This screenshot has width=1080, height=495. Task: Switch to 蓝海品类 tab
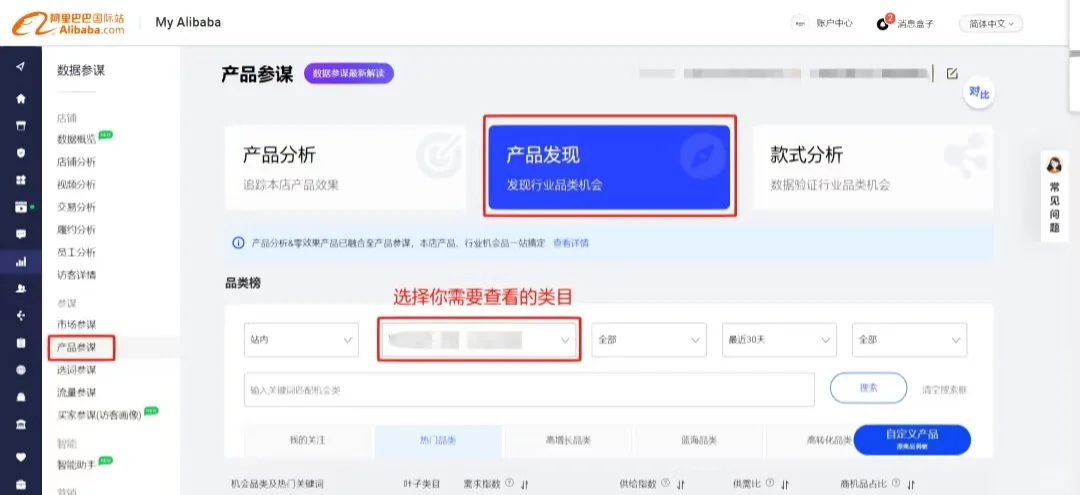coord(698,441)
